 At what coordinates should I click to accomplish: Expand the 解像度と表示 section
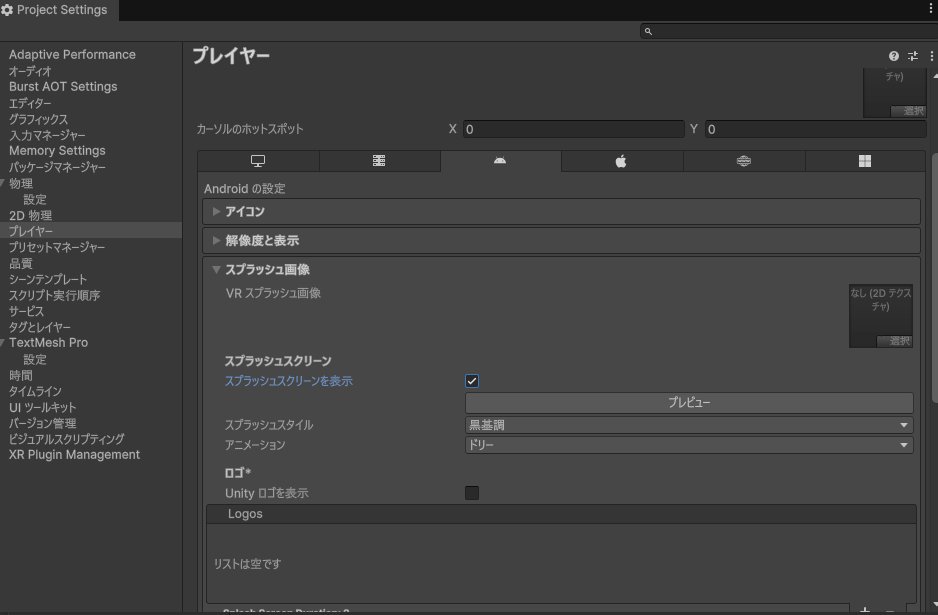click(x=561, y=240)
